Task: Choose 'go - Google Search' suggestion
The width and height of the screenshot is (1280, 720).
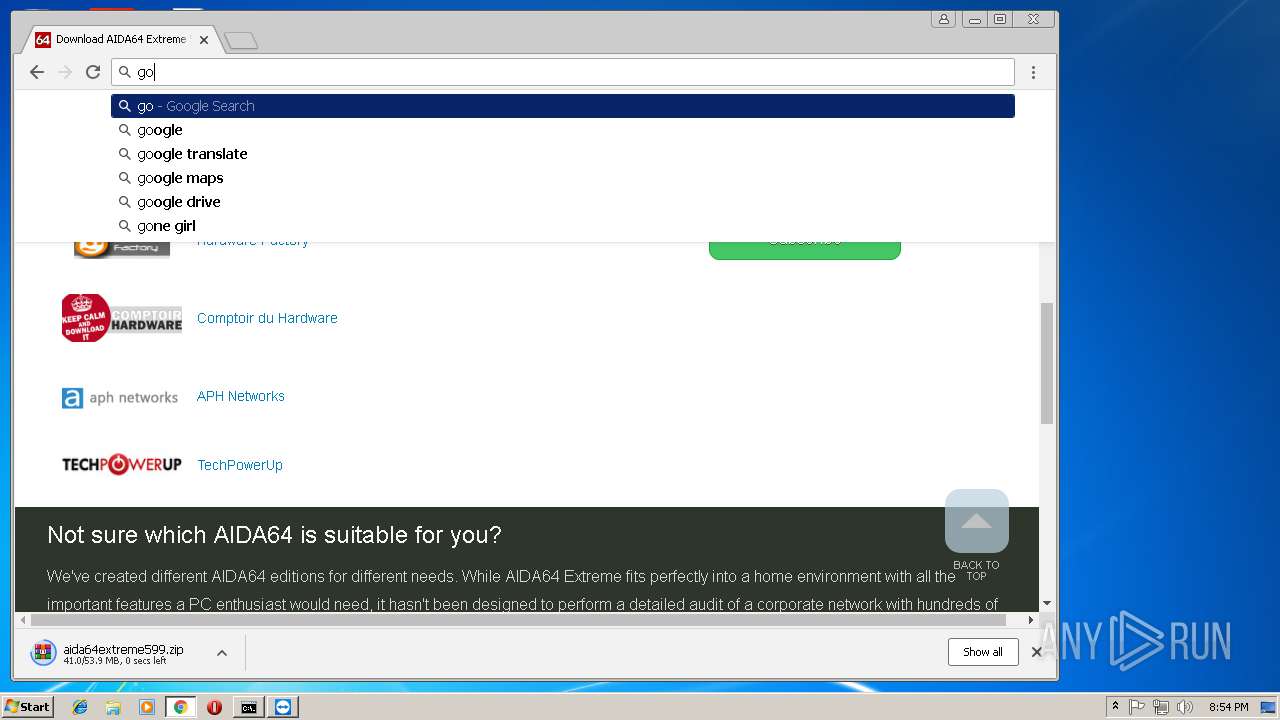Action: (x=563, y=106)
